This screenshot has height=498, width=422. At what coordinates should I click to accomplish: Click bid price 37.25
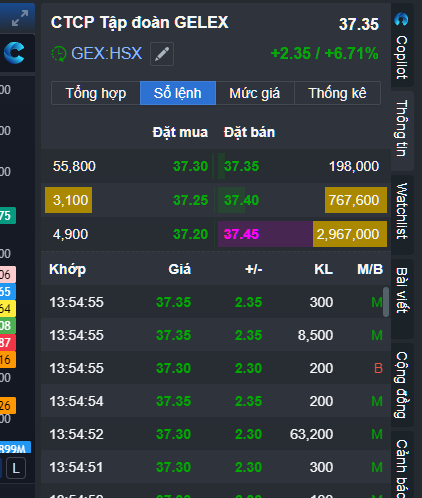click(190, 200)
